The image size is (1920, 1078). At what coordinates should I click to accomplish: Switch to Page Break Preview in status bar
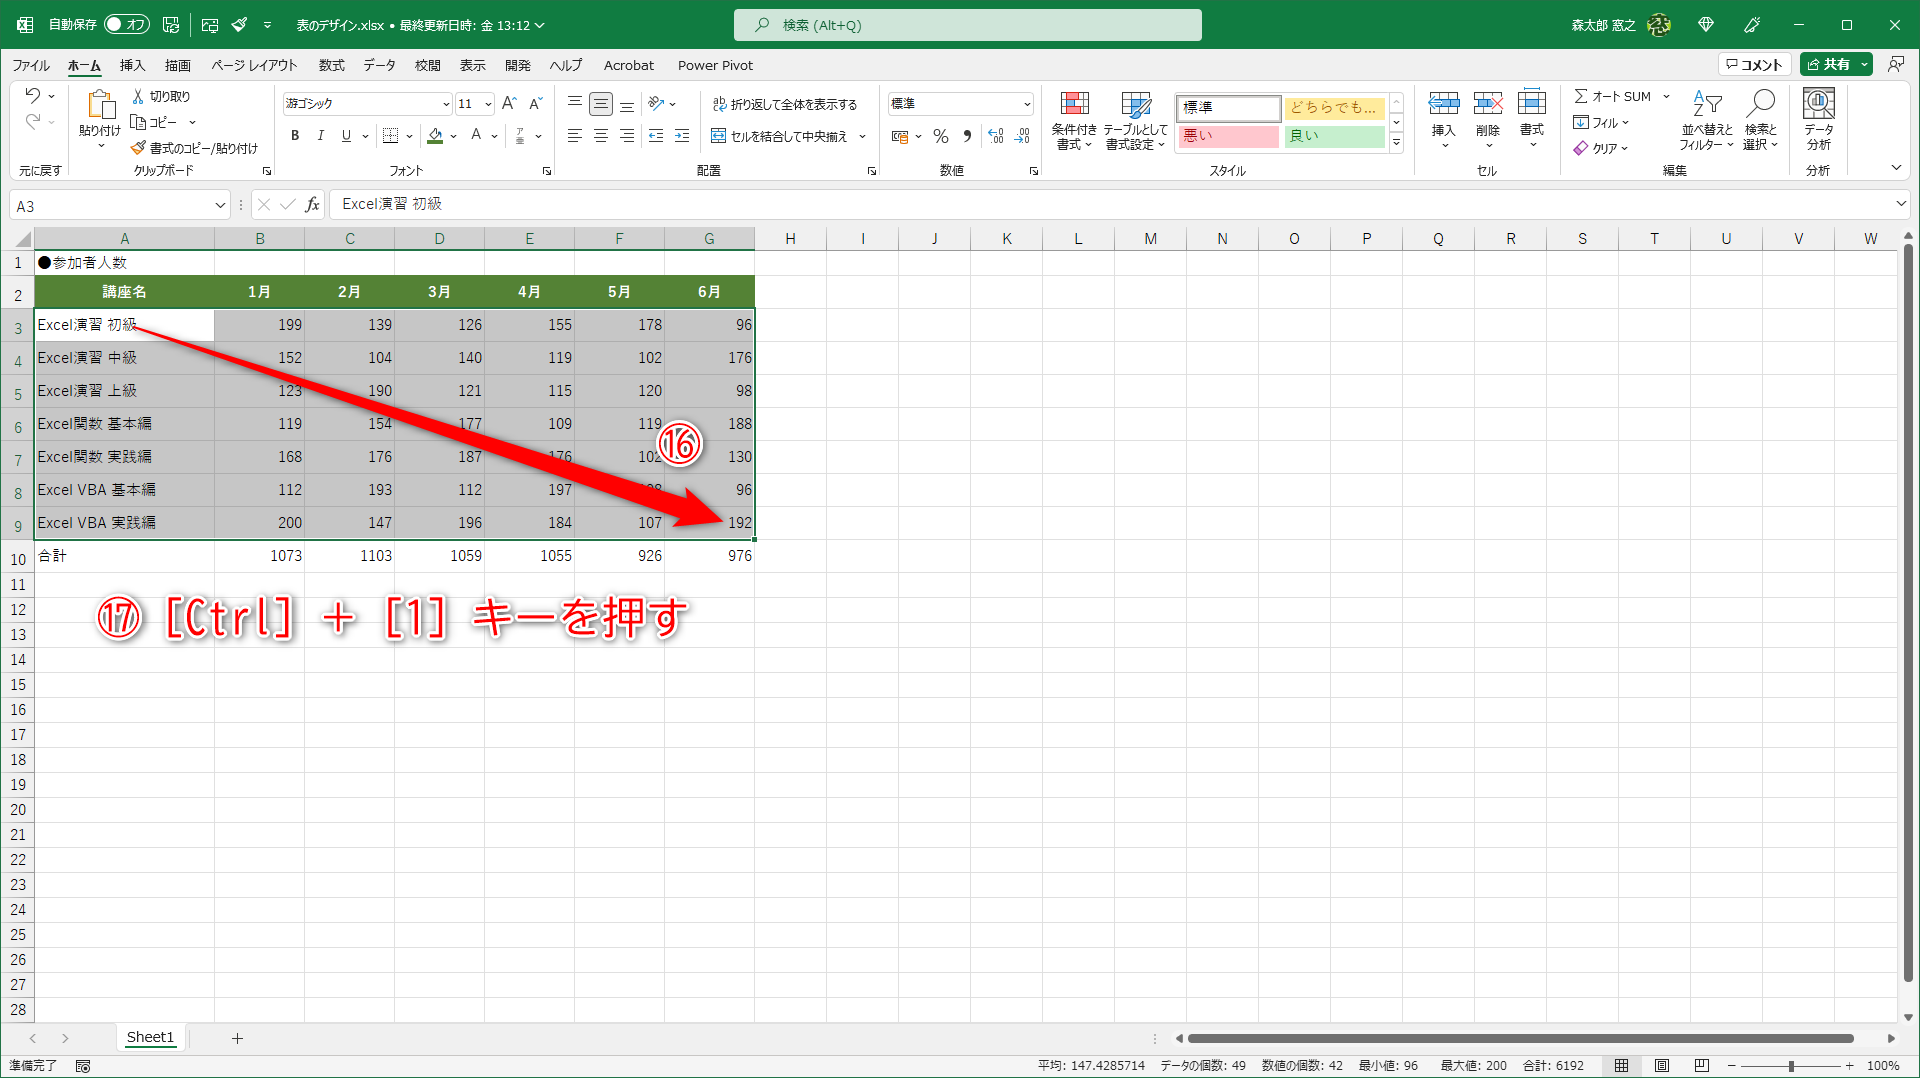1702,1066
